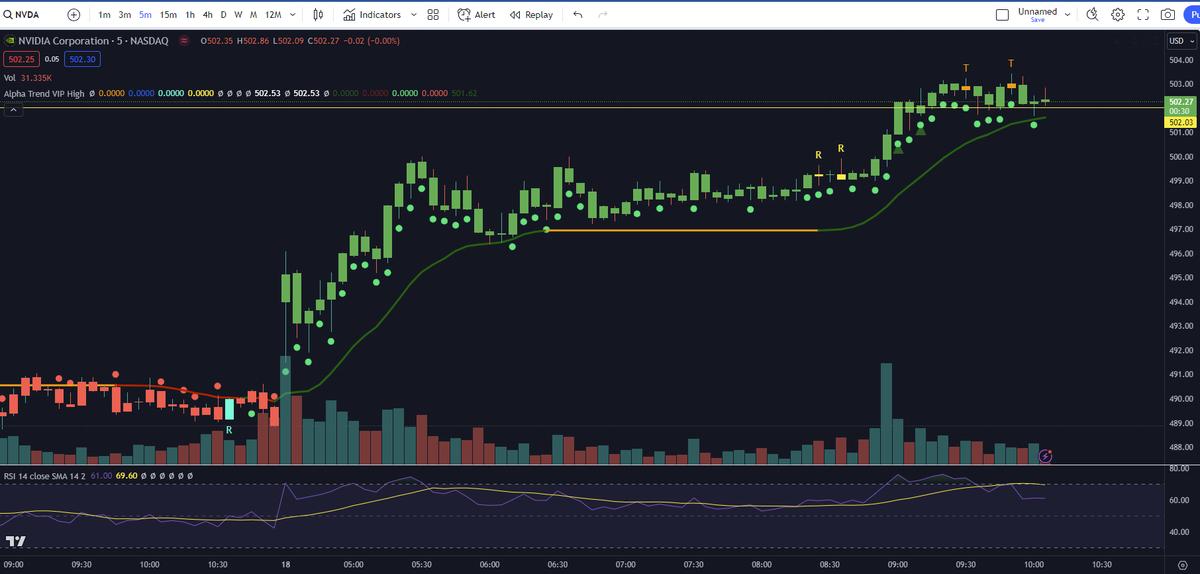Click the 80.00 RSI scale label

coord(1180,468)
